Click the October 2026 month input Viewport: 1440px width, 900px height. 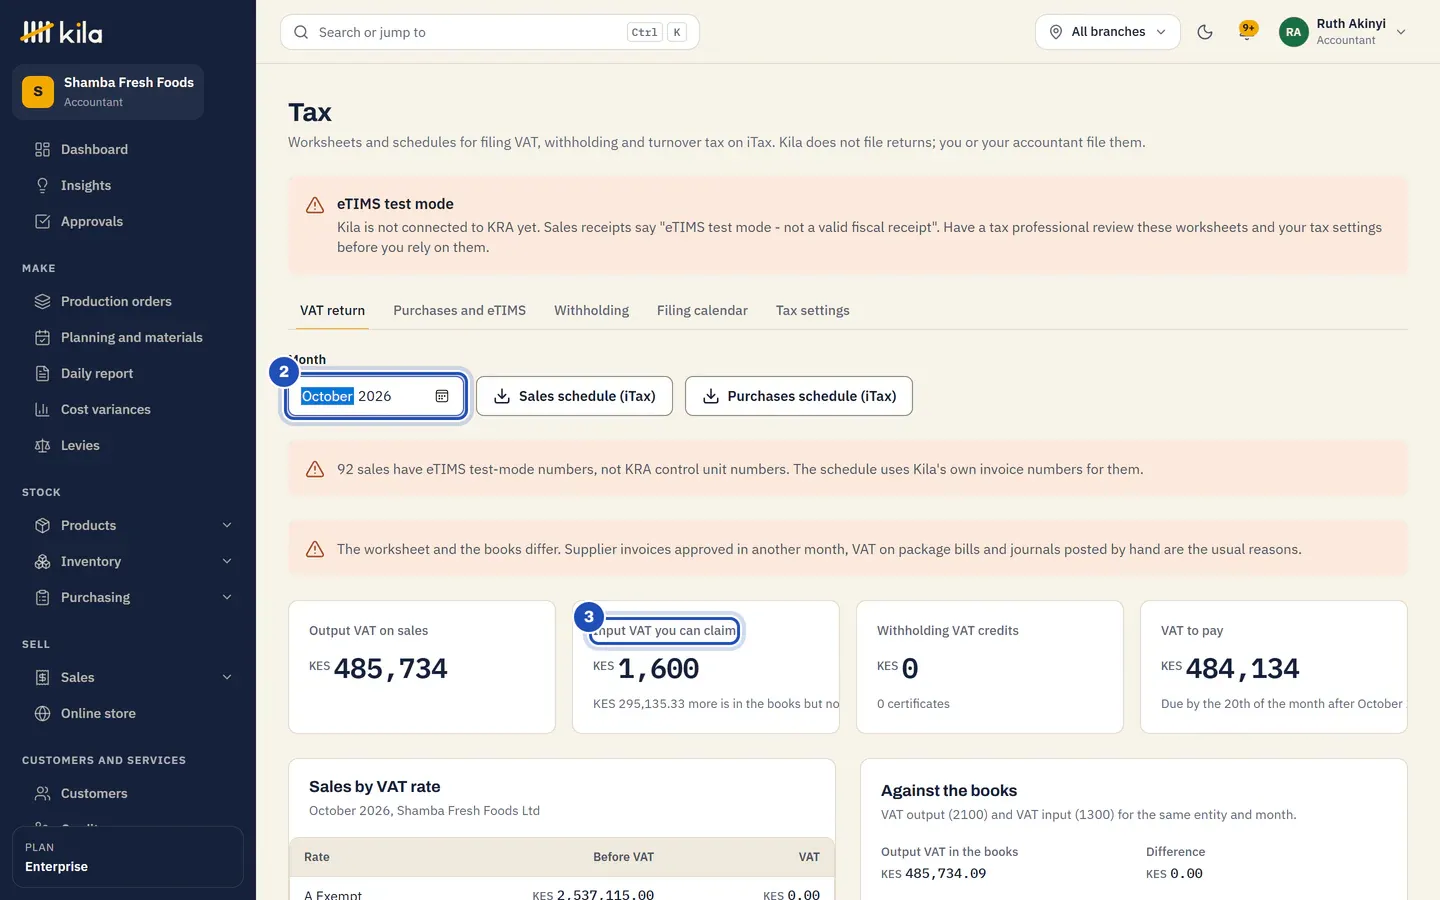click(x=375, y=396)
